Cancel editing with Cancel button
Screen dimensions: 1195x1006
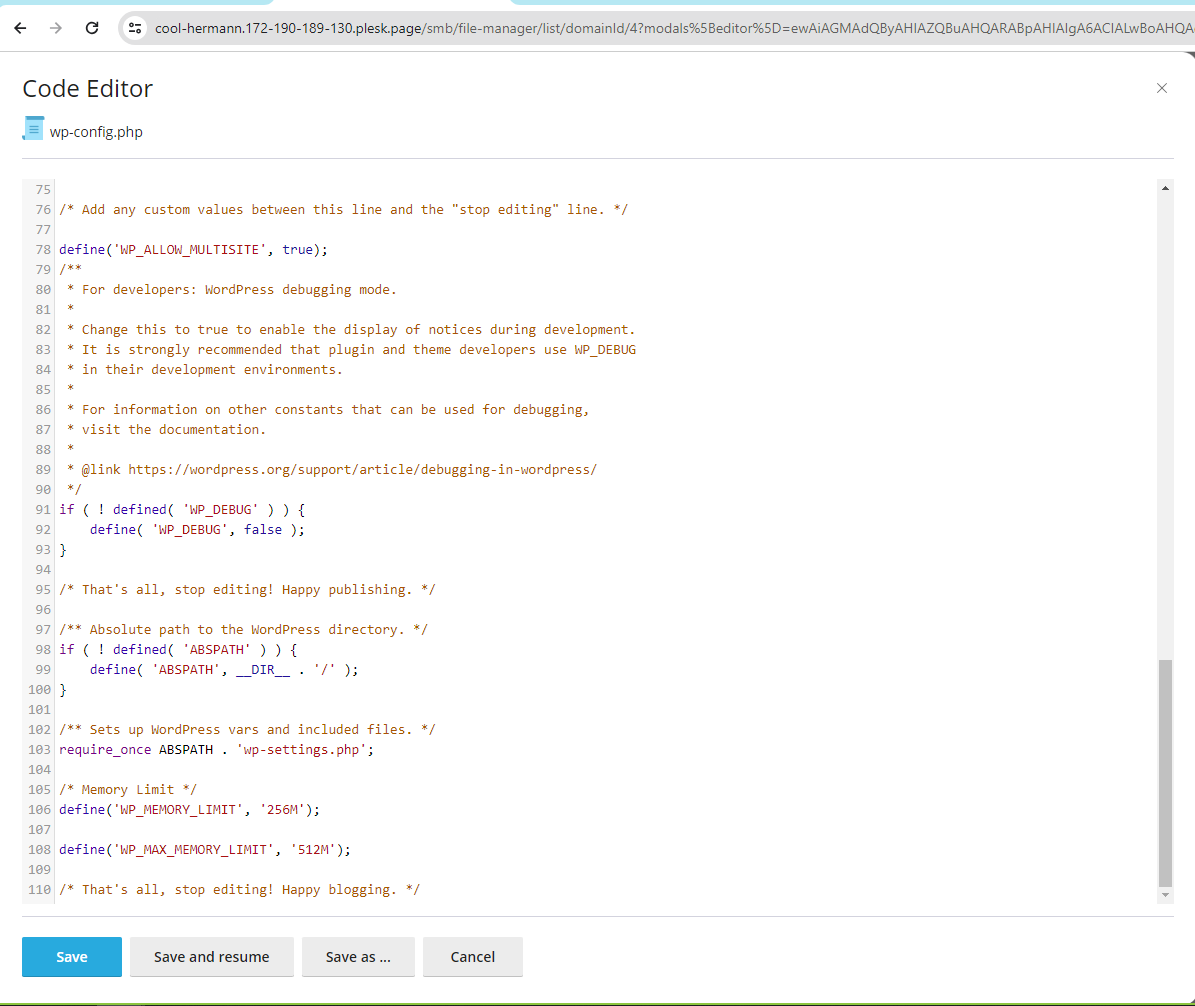473,956
